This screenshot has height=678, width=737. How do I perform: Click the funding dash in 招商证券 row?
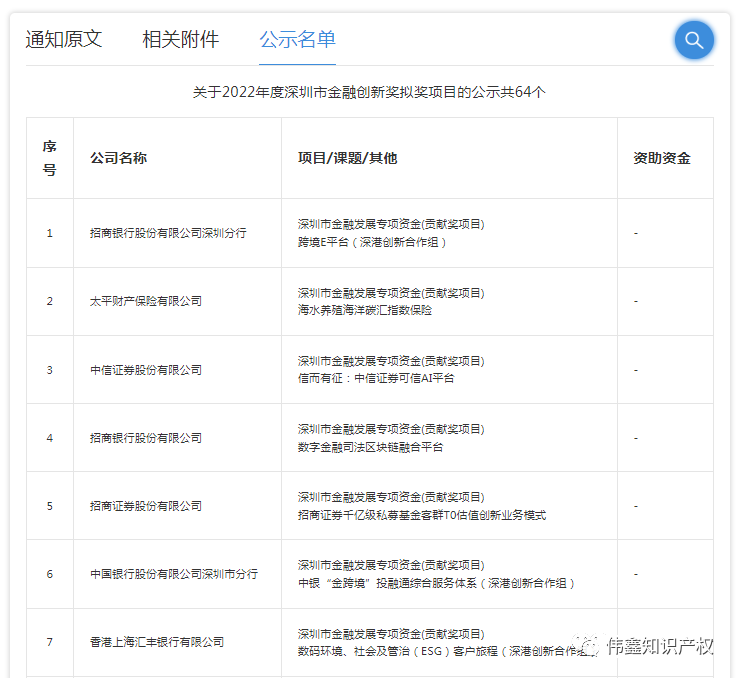(635, 506)
